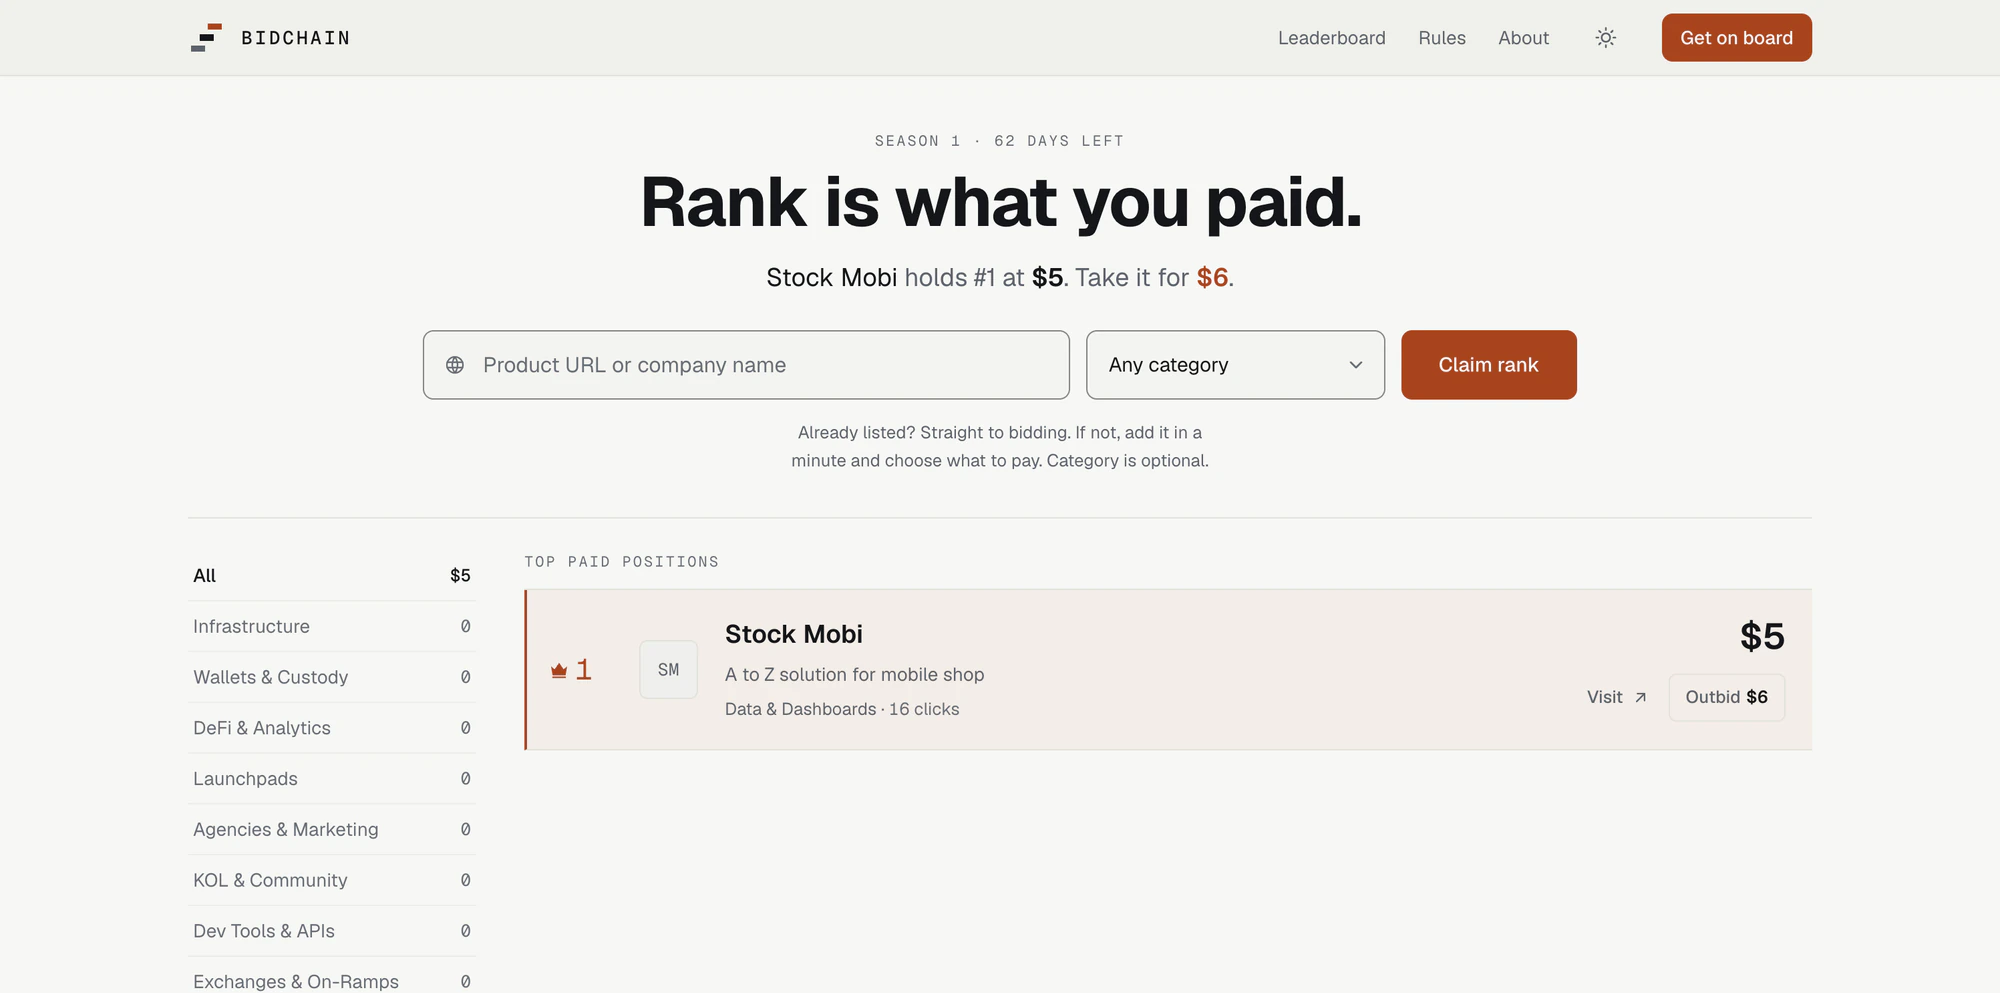Click Outbid $6 for Stock Mobi
The image size is (2000, 993).
coord(1726,697)
